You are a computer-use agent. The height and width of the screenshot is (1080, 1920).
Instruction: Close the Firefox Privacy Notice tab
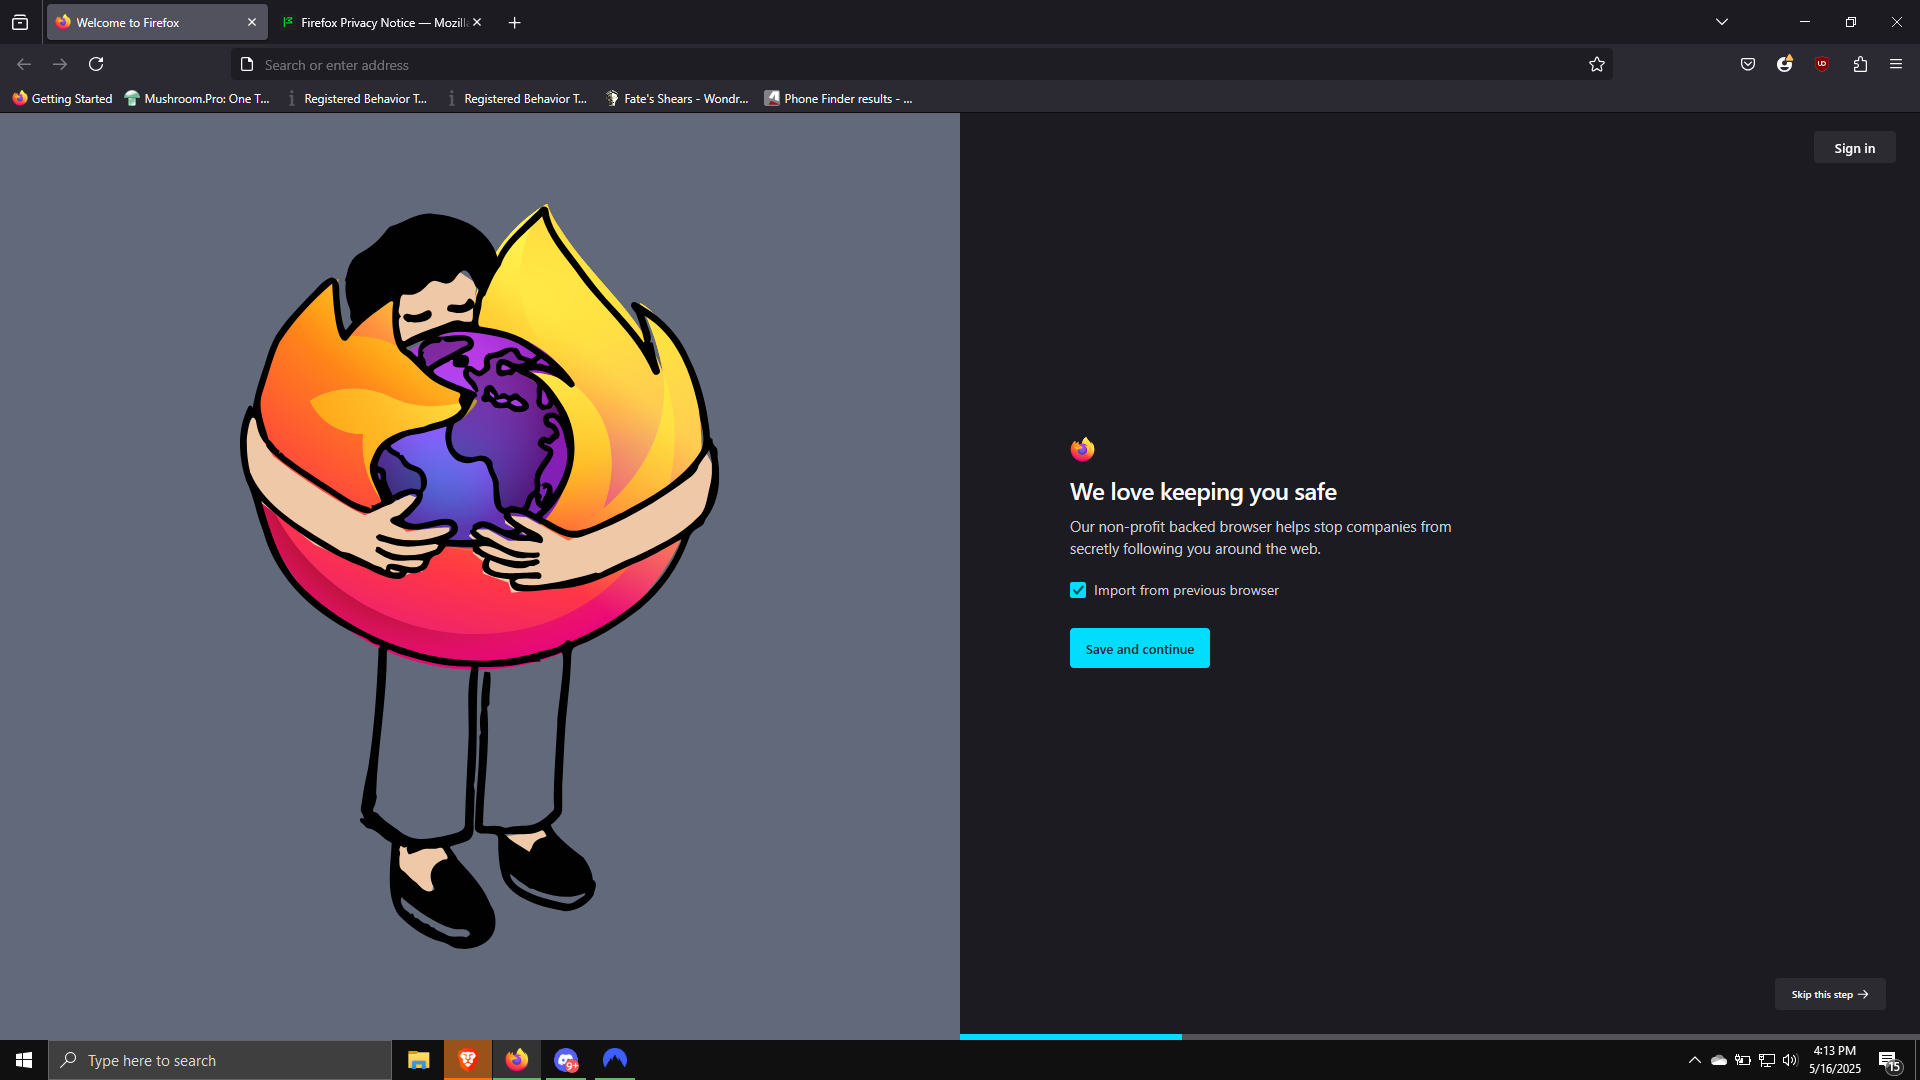[x=477, y=22]
